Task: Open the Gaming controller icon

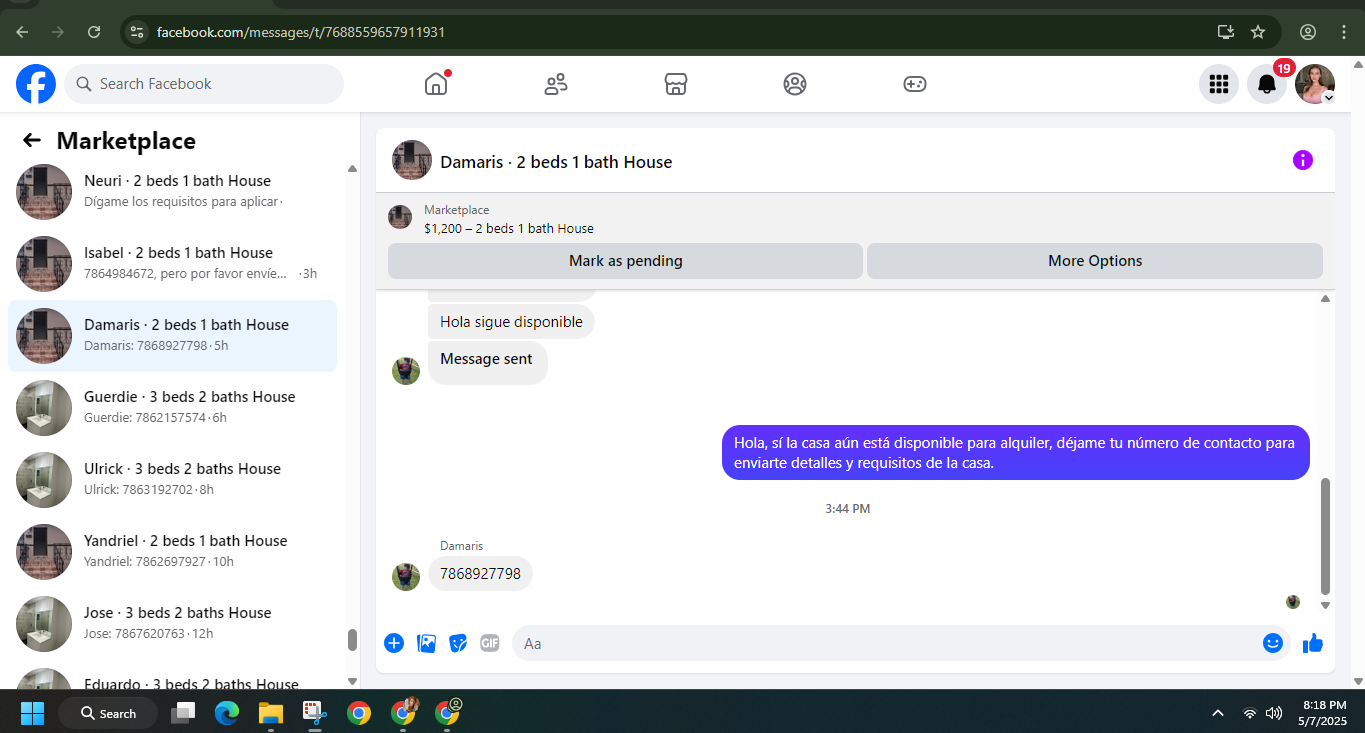Action: (x=915, y=84)
